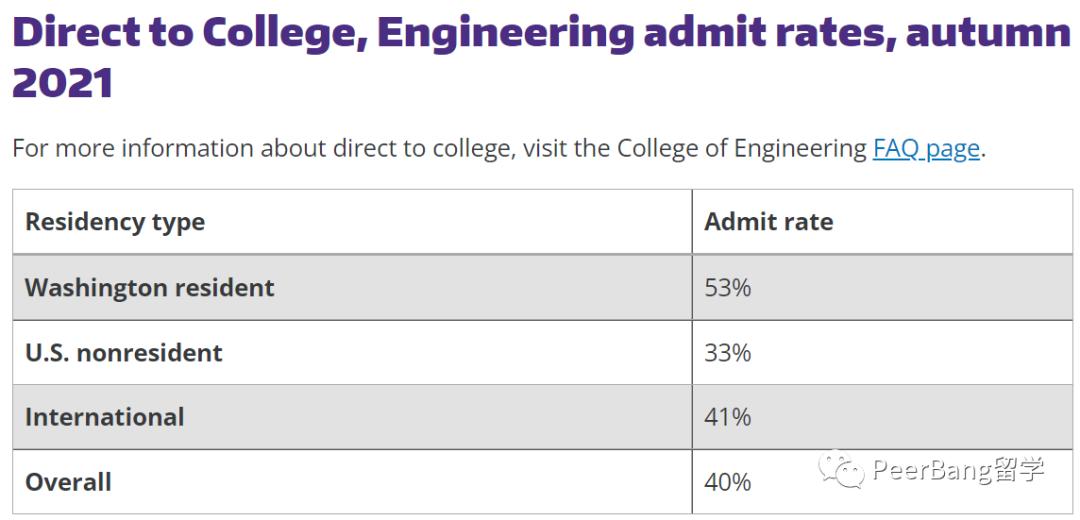Click the 41% admit rate cell
Image resolution: width=1080 pixels, height=520 pixels.
coord(727,417)
